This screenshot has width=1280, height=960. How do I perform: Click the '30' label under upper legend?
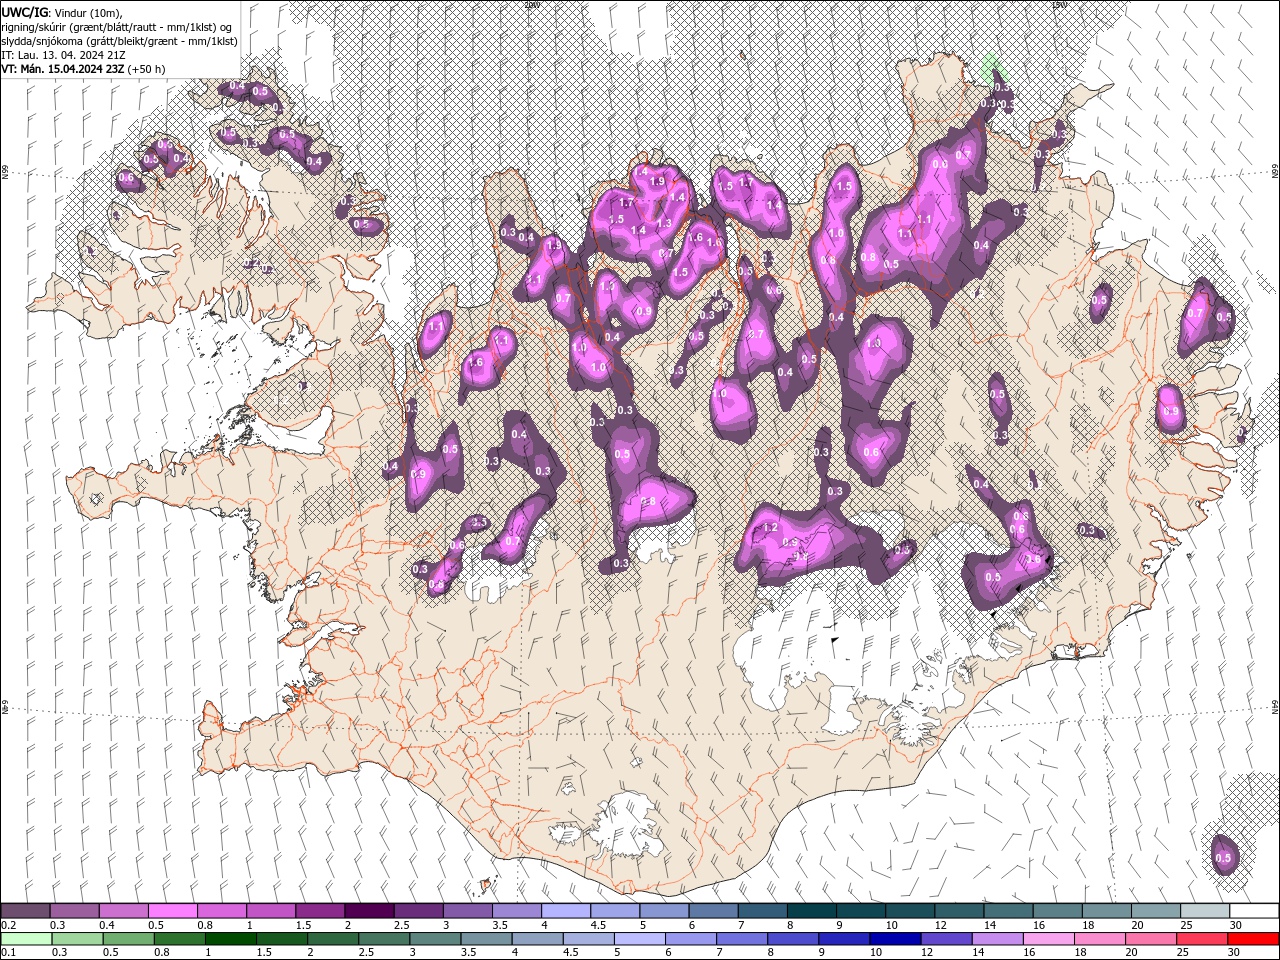[x=1237, y=925]
